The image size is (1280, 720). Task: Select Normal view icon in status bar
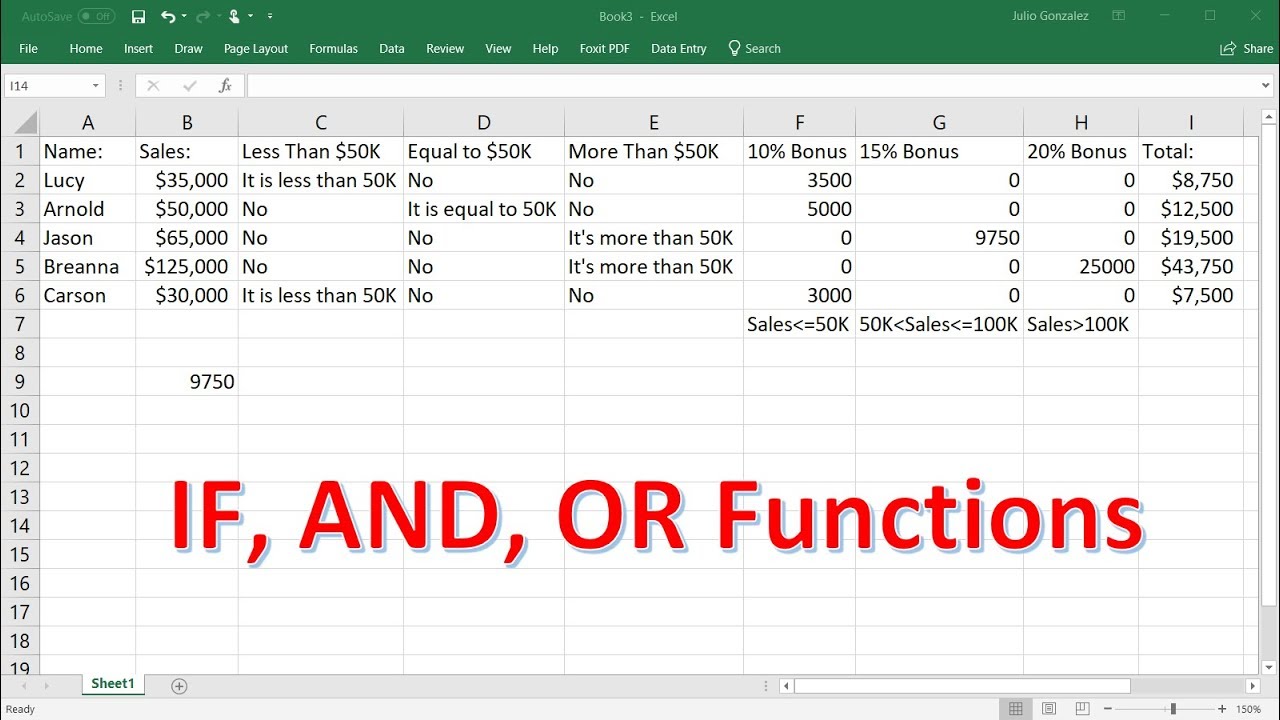[x=1016, y=708]
